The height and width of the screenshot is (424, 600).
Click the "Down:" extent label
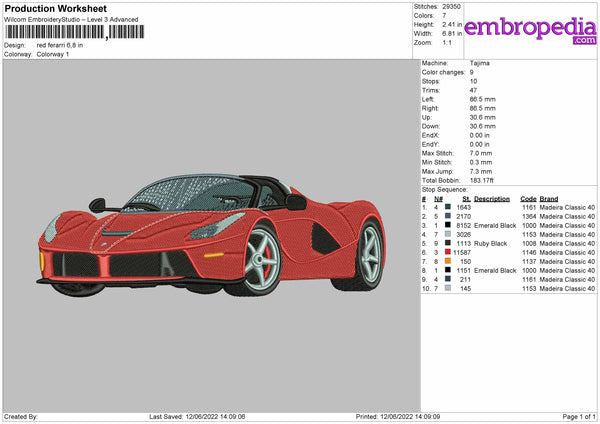coord(431,126)
